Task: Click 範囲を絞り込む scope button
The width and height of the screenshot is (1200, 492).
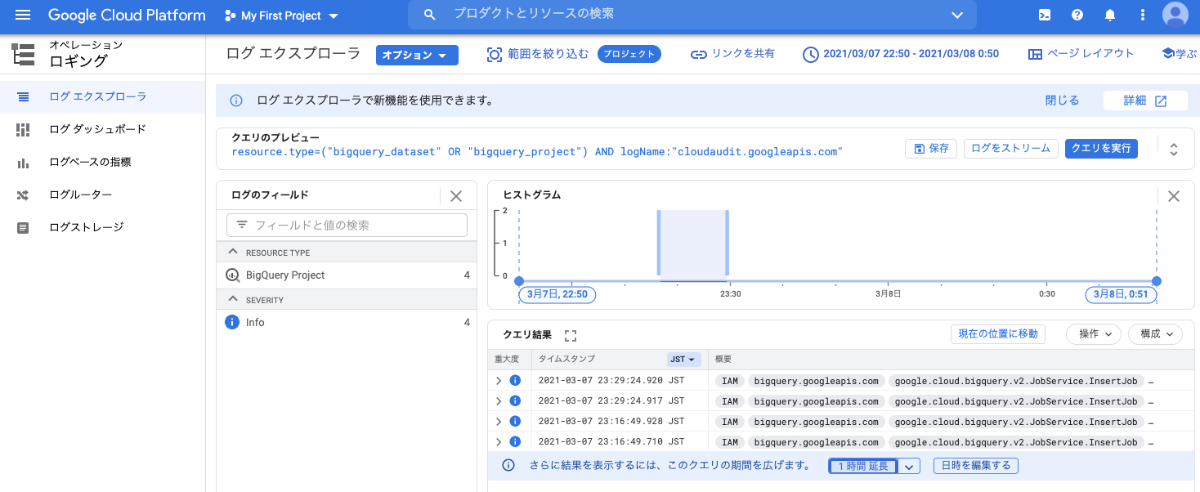Action: [x=538, y=54]
